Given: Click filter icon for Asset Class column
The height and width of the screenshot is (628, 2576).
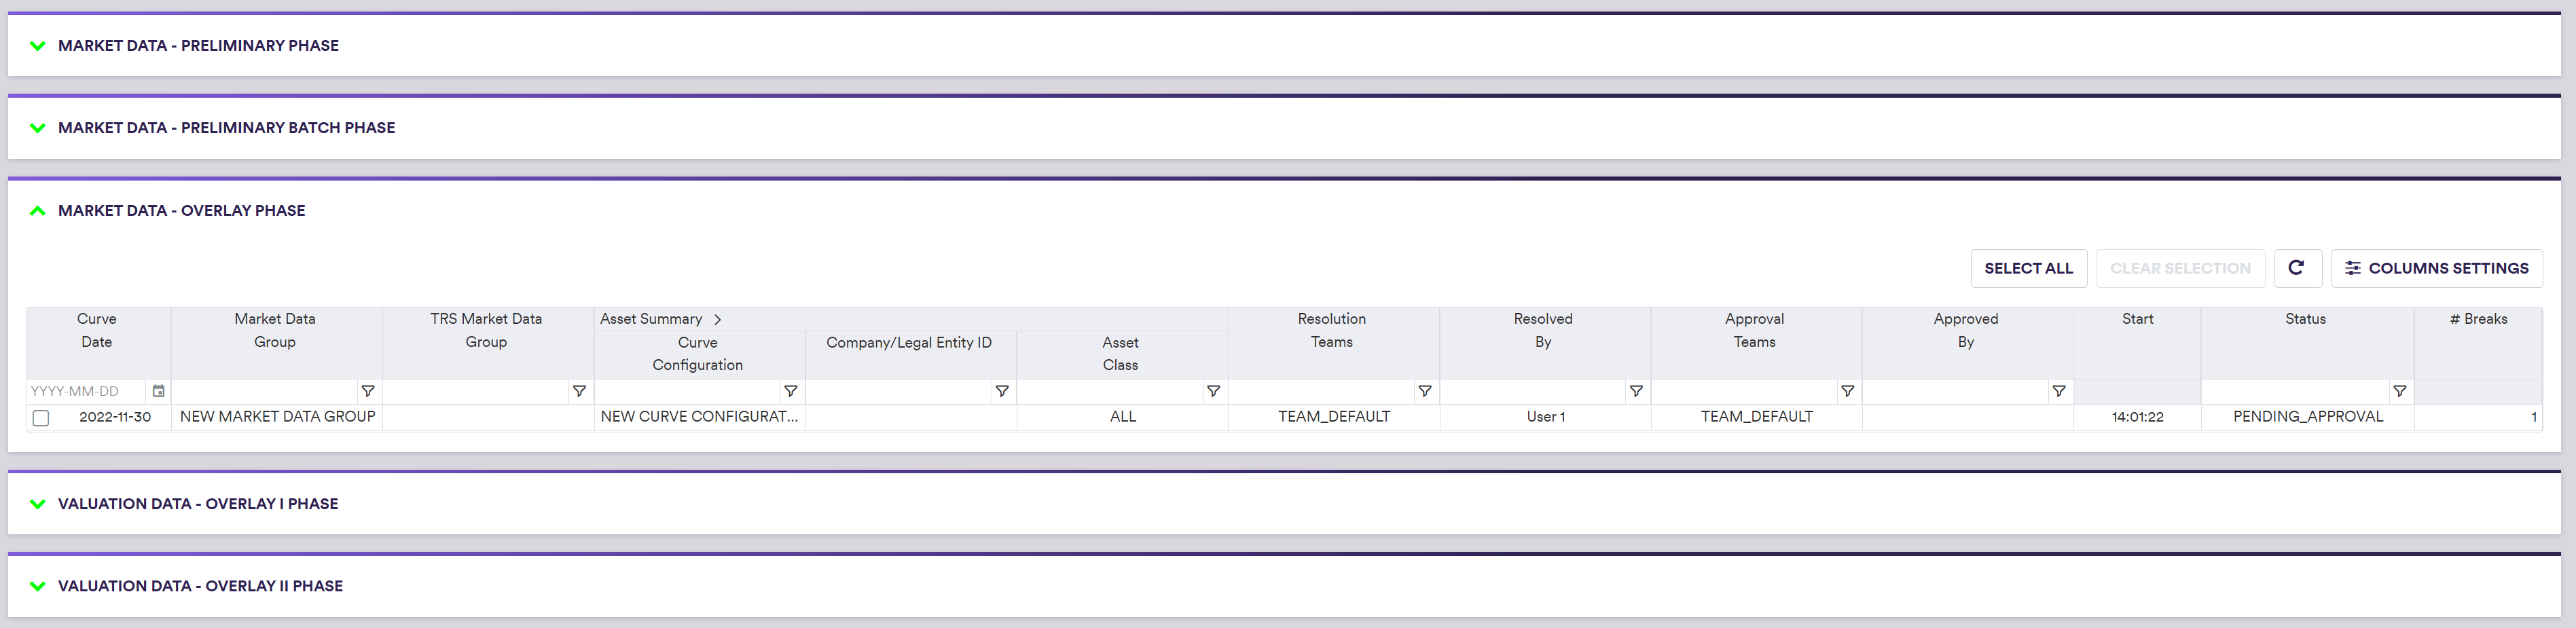Looking at the screenshot, I should pyautogui.click(x=1213, y=391).
